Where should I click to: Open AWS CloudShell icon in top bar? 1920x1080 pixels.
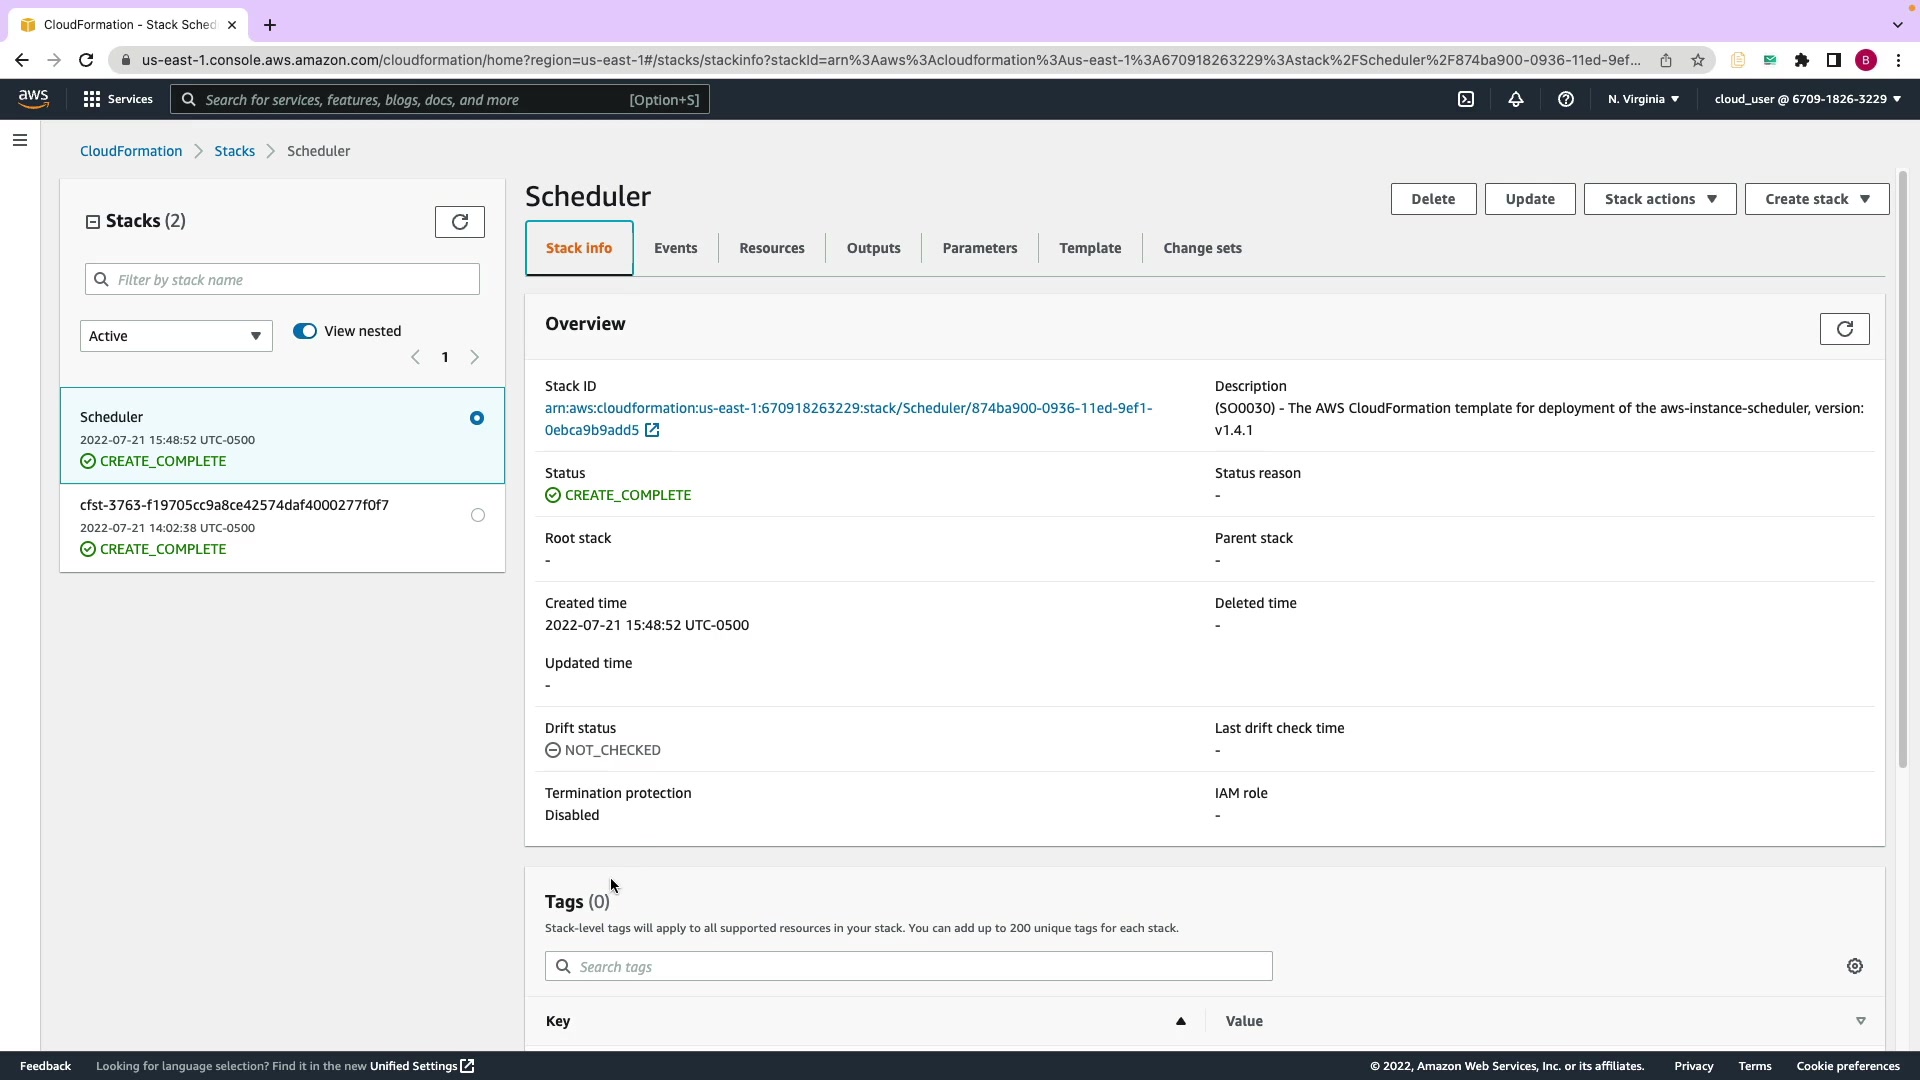[1466, 99]
